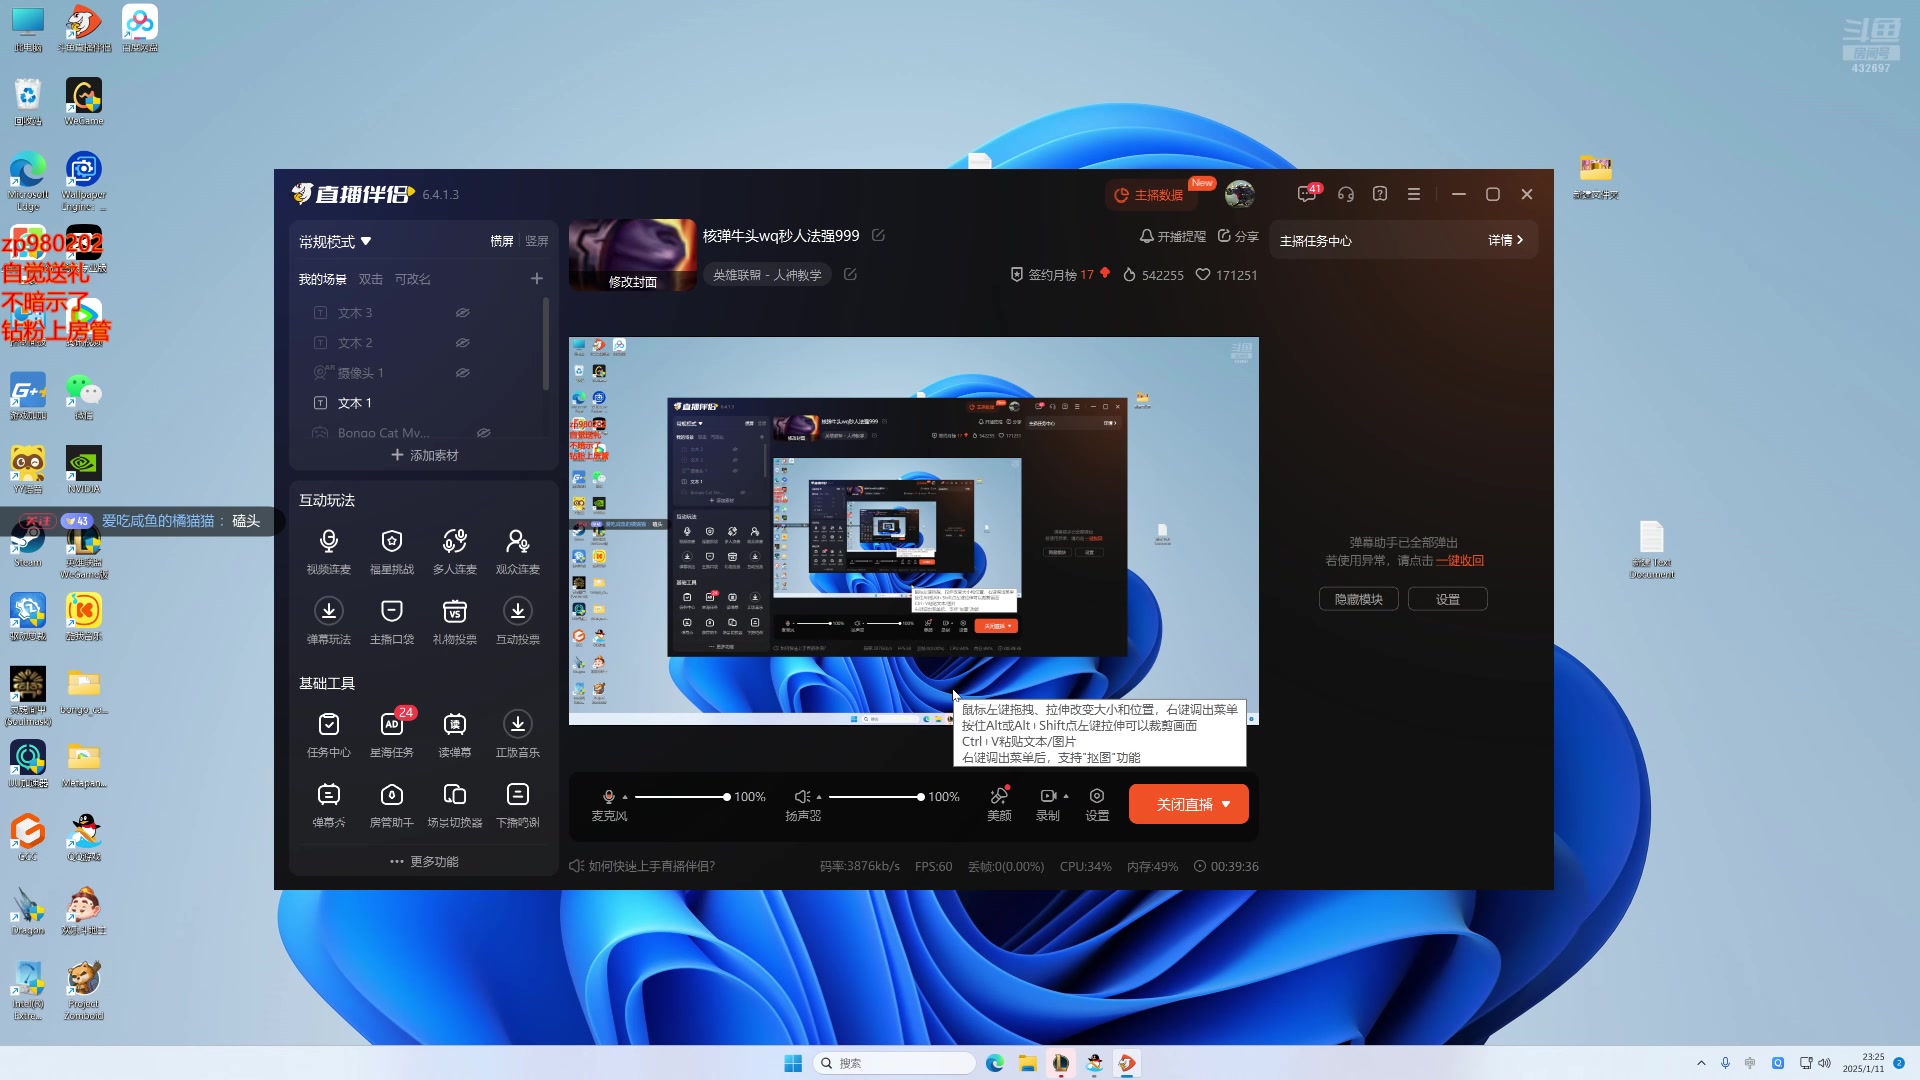Open dropdown arrow on 关闭直播 button
The image size is (1920, 1080).
[x=1226, y=804]
